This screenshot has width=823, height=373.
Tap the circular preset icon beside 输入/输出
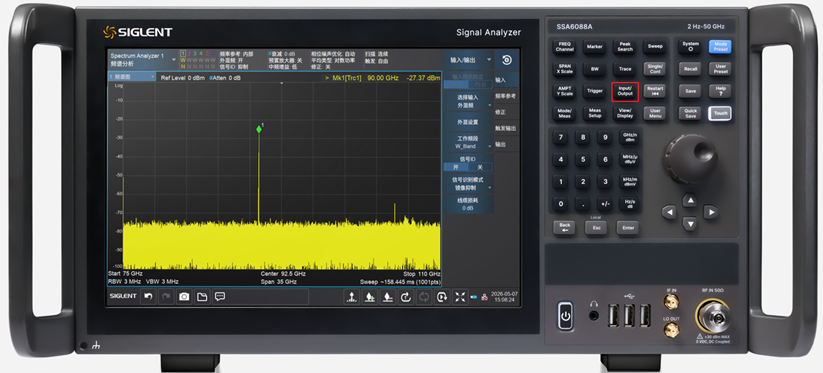(507, 60)
